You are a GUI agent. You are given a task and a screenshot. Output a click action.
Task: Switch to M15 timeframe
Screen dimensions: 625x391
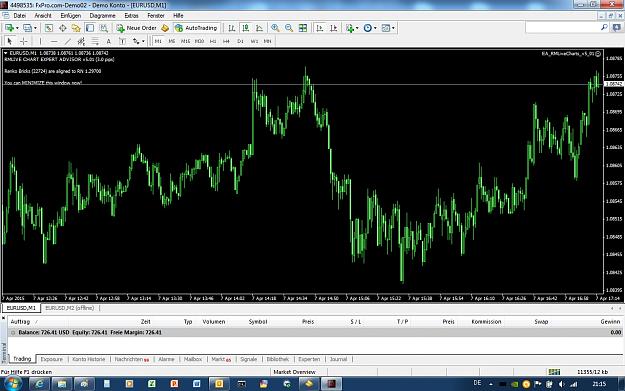(x=186, y=41)
